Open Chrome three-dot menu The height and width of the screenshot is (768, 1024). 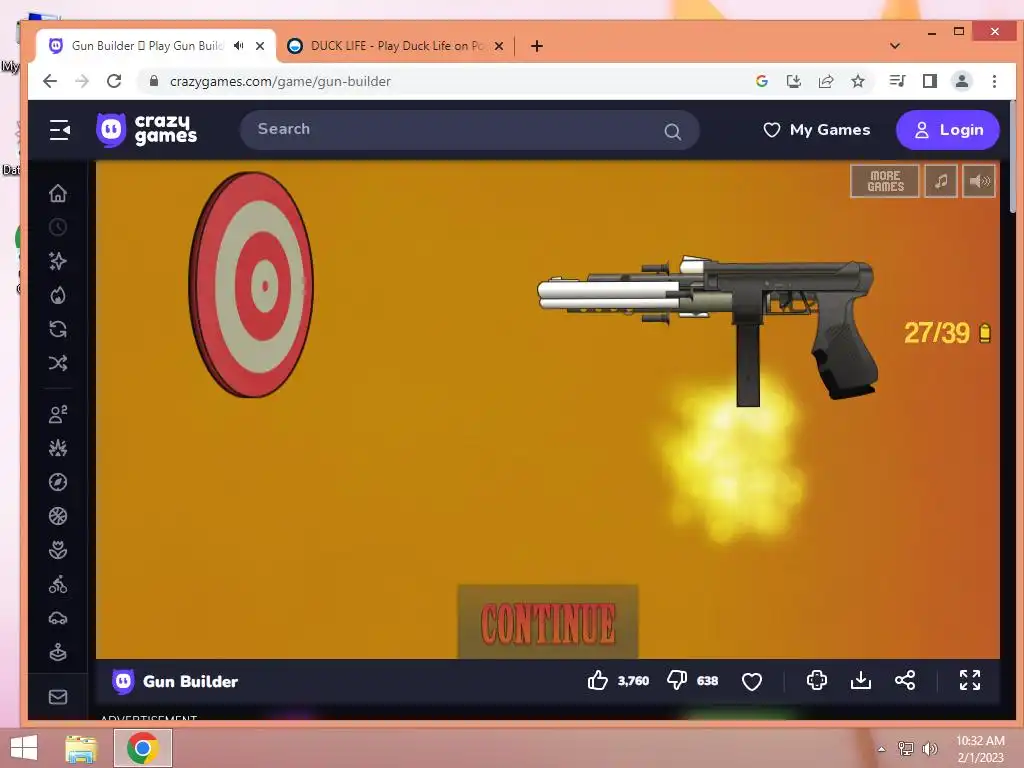(x=994, y=81)
